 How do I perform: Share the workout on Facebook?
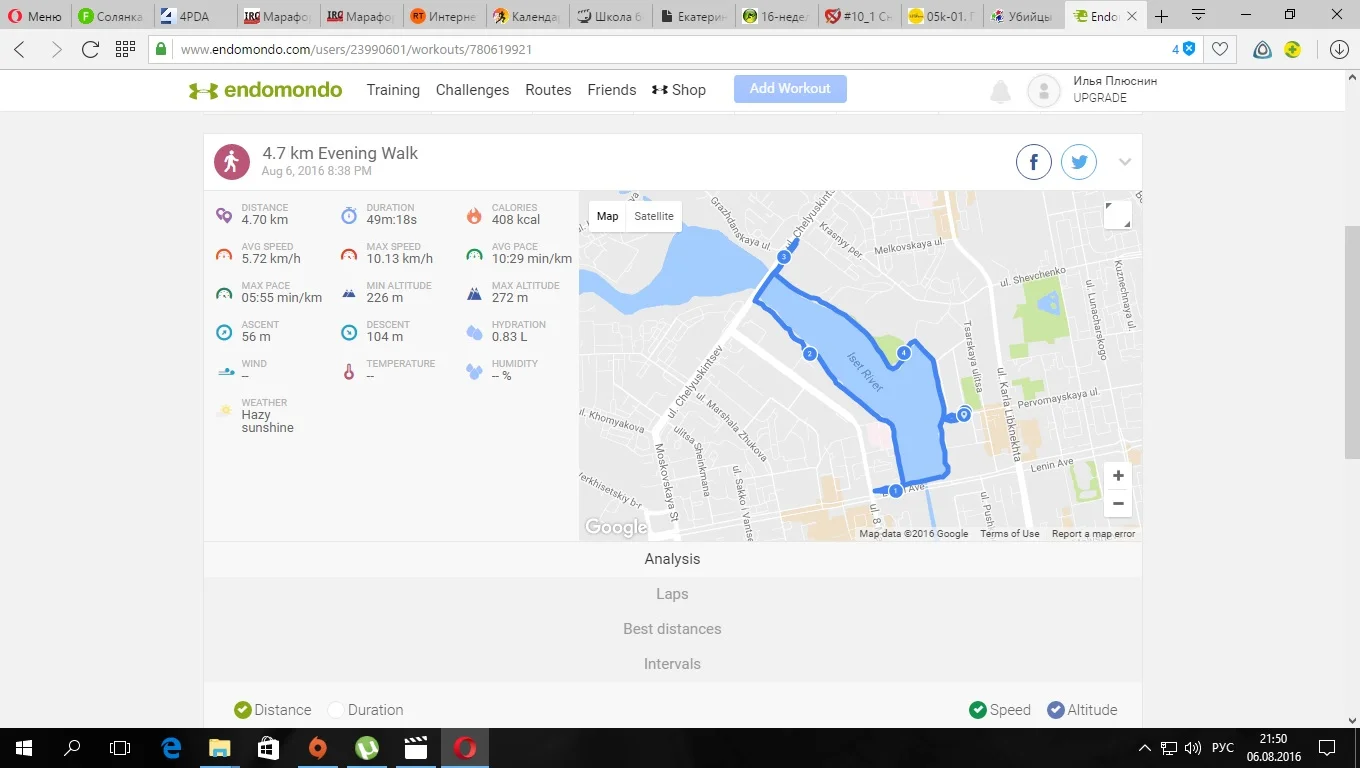pyautogui.click(x=1034, y=162)
